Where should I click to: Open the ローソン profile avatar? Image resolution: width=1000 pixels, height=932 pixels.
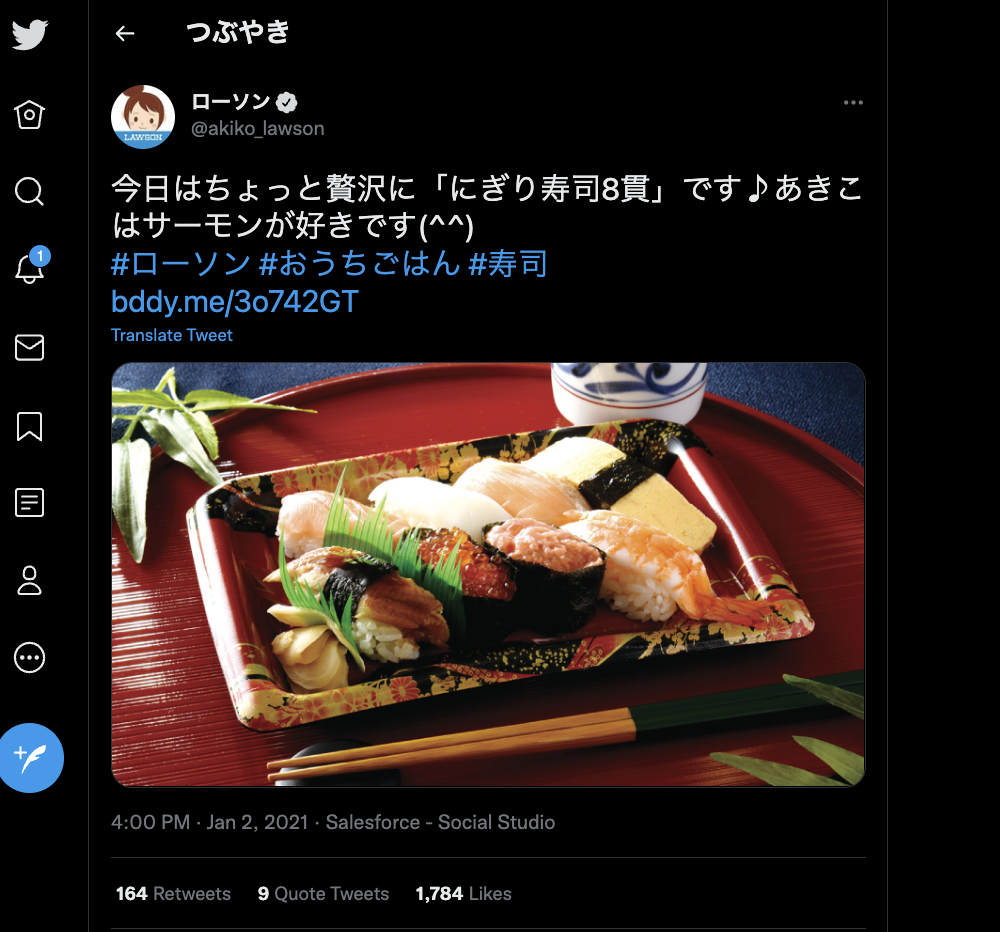point(143,117)
